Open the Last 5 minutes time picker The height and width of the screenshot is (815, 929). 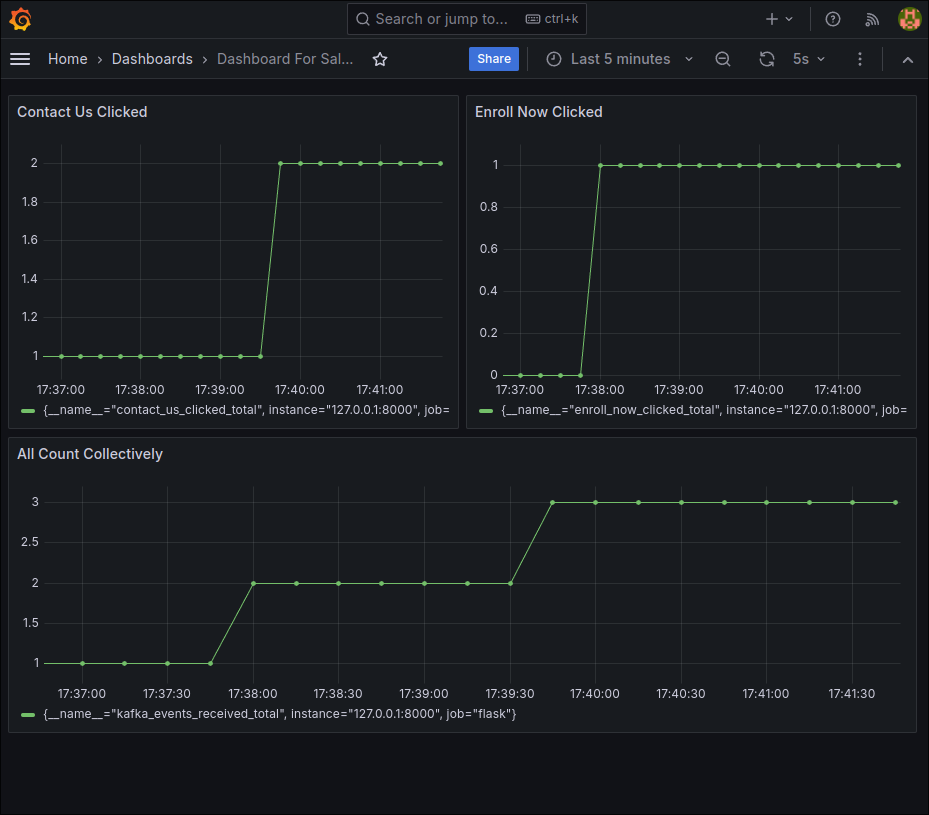tap(620, 59)
